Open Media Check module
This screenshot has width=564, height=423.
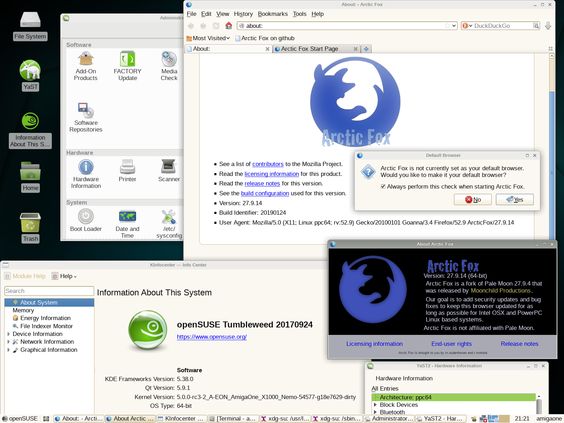[x=169, y=66]
